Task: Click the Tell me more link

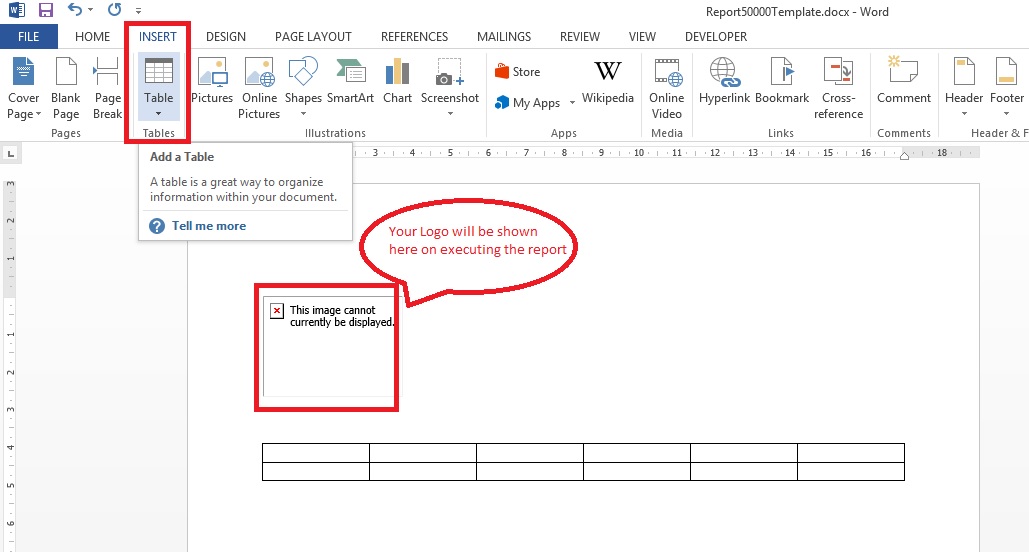Action: click(209, 226)
